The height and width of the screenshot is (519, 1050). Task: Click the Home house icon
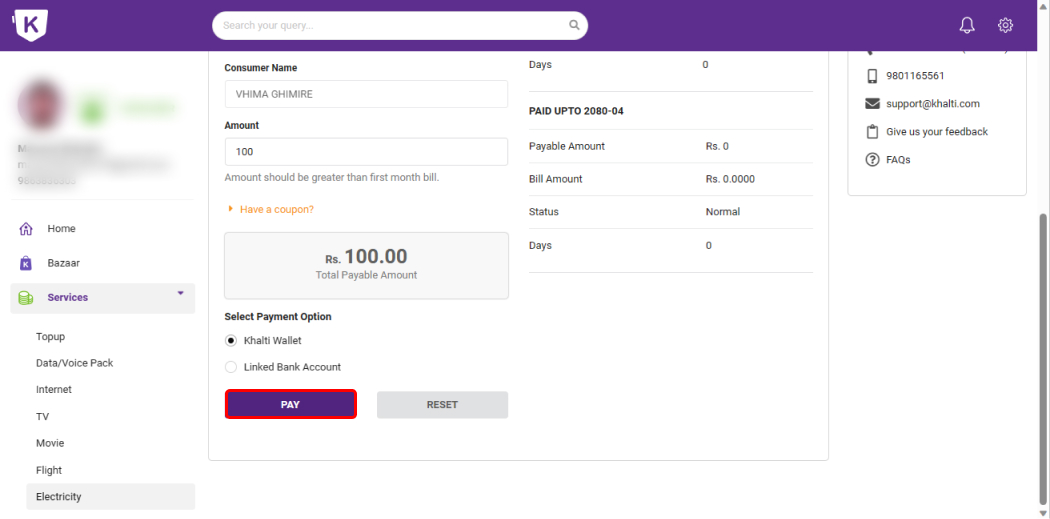pos(26,228)
